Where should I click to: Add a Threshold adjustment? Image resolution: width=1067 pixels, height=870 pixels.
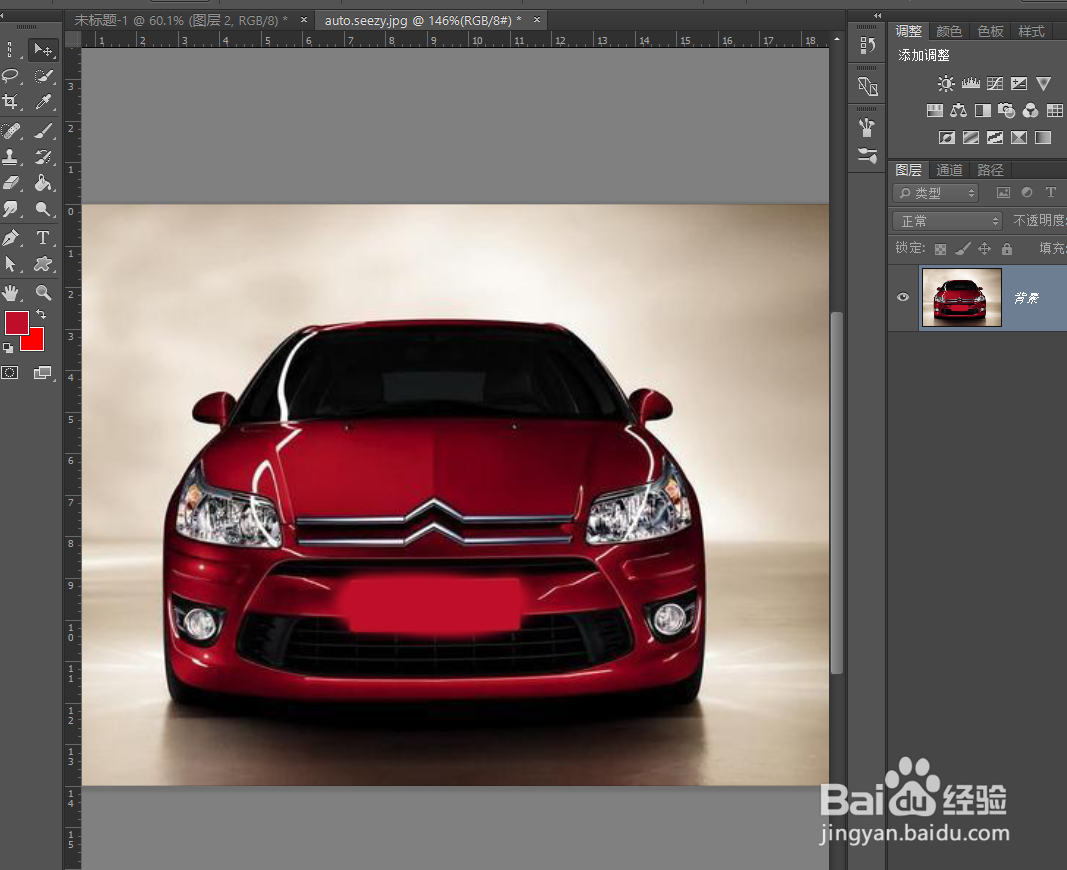tap(995, 137)
